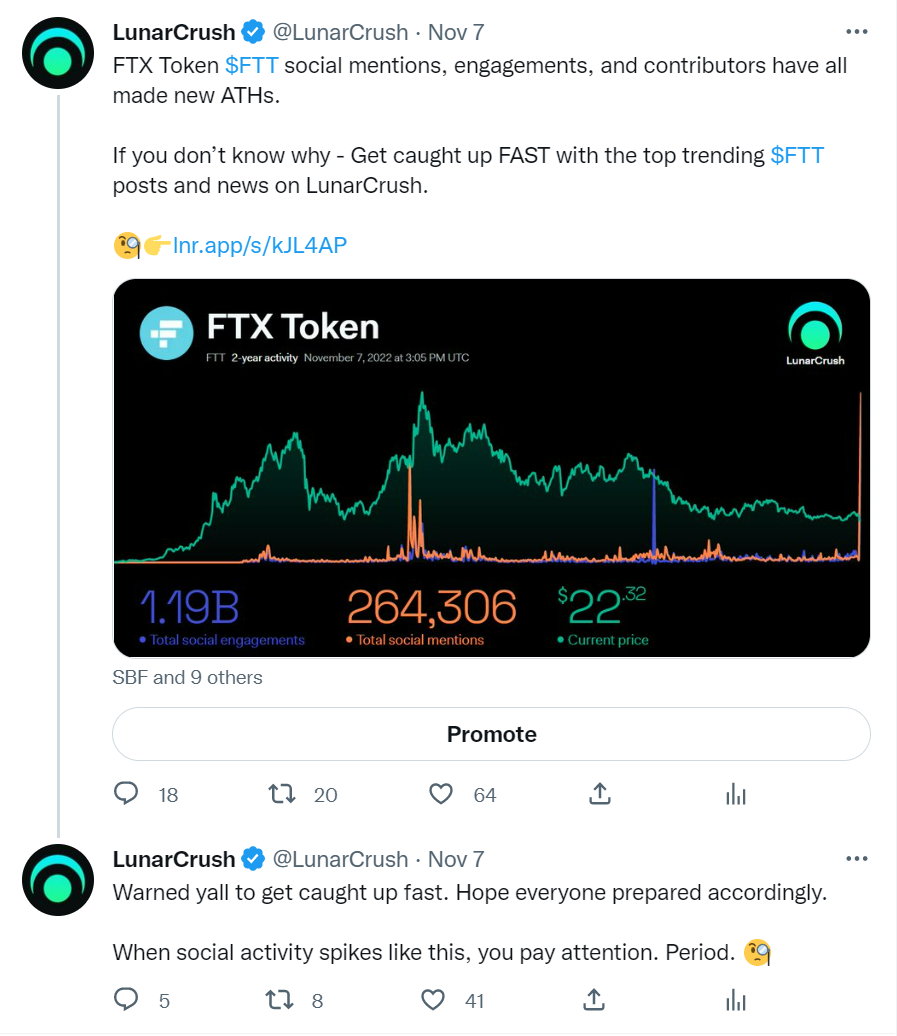Click the first $FTT cashtag

click(251, 66)
